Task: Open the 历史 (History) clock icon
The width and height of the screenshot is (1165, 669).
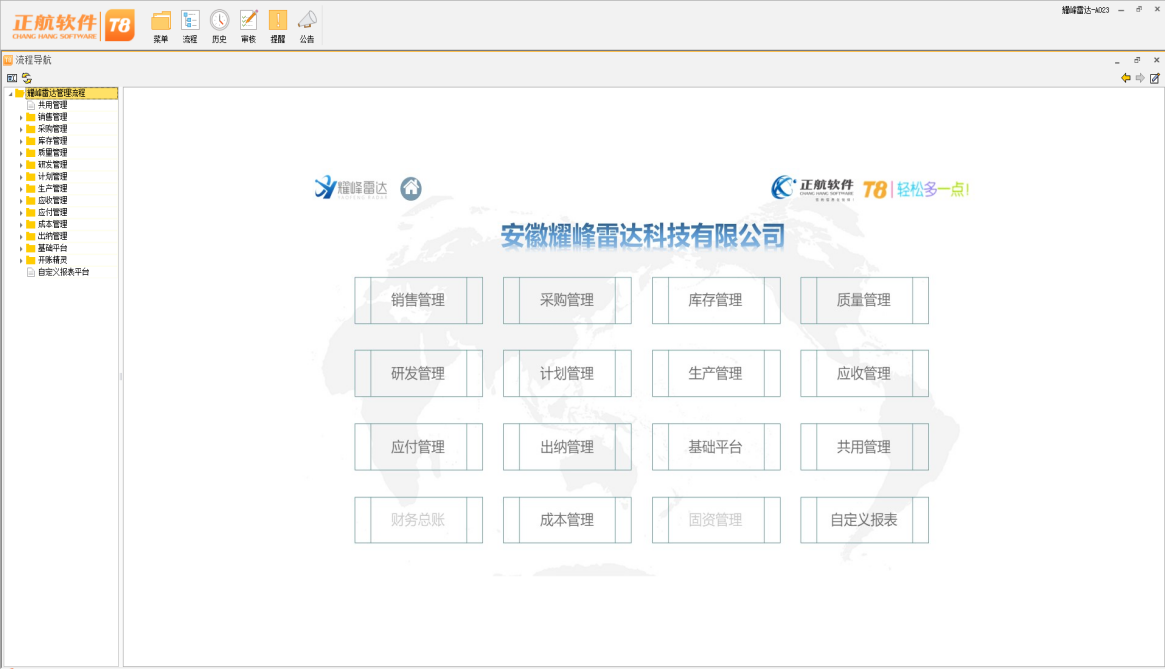Action: pos(219,21)
